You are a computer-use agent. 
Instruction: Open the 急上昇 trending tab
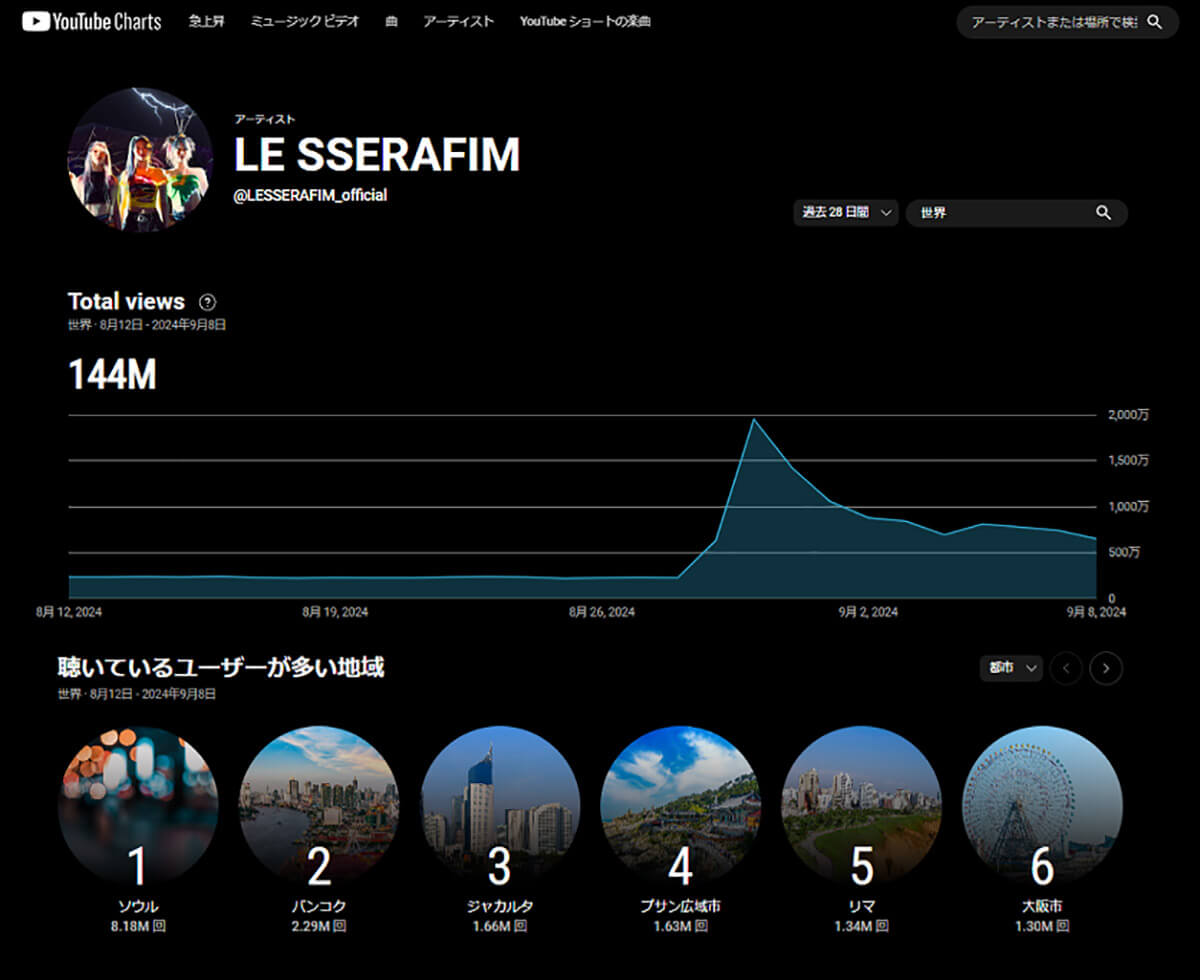click(x=207, y=21)
